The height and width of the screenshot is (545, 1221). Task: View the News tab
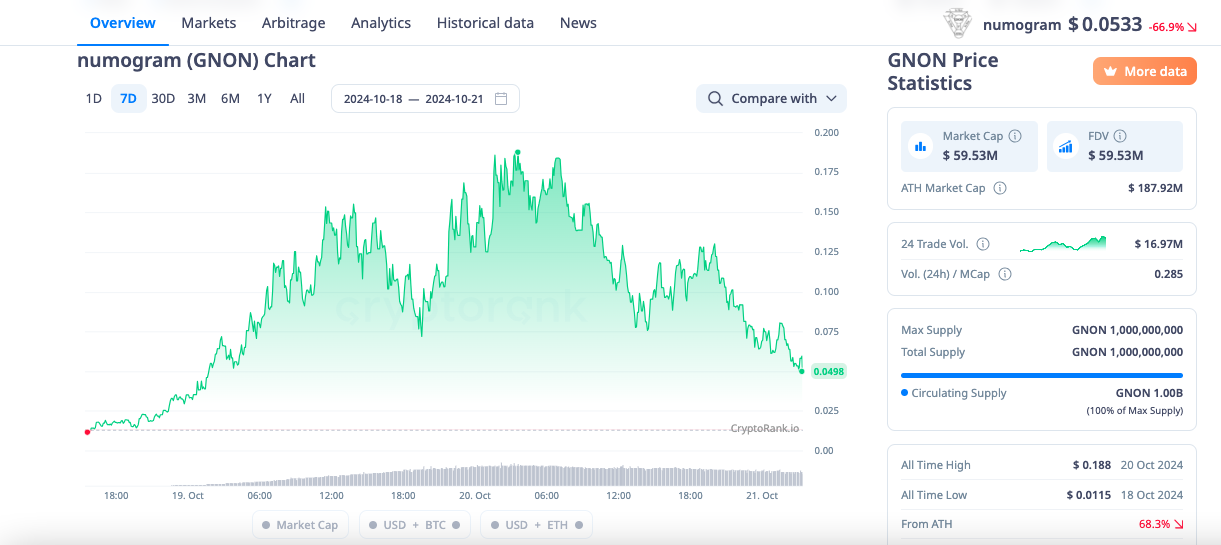[578, 22]
